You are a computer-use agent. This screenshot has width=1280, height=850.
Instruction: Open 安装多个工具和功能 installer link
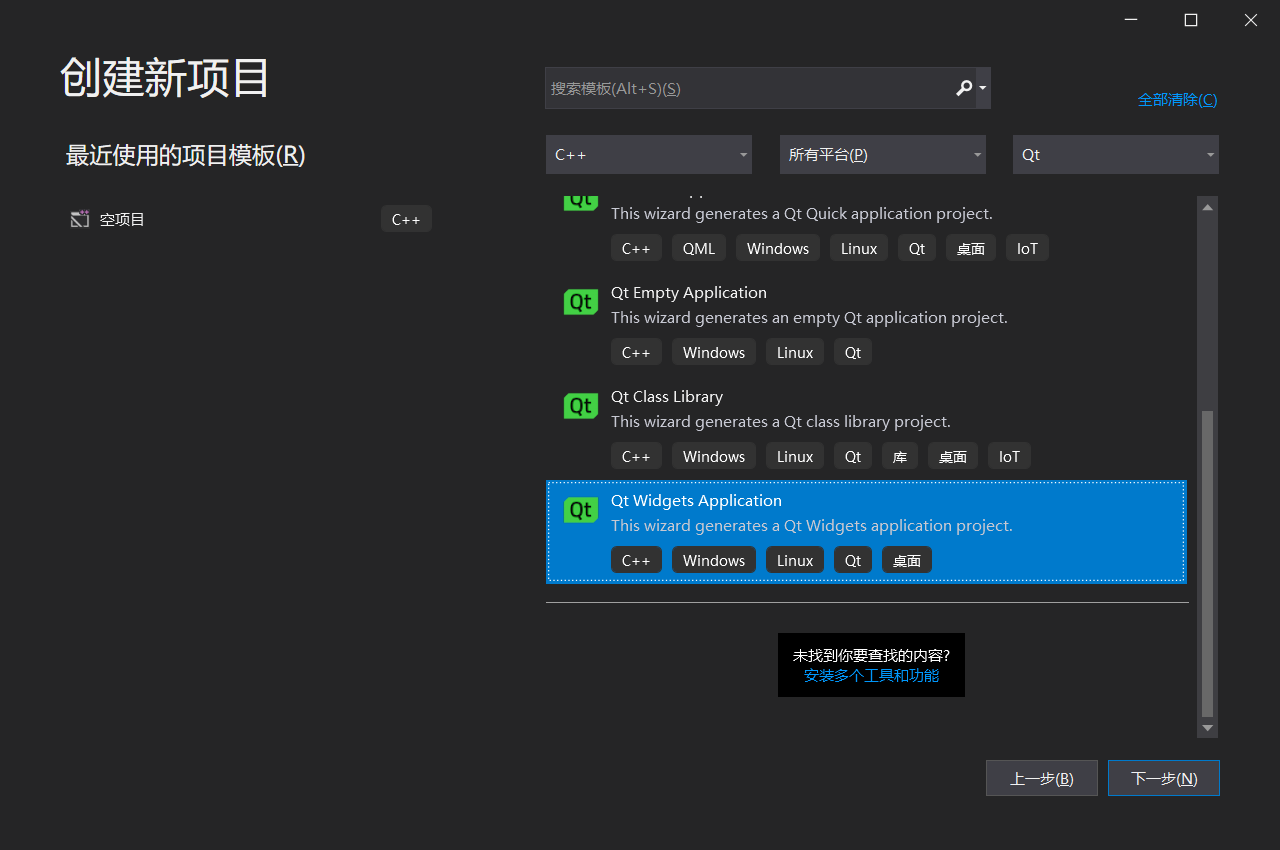tap(871, 675)
